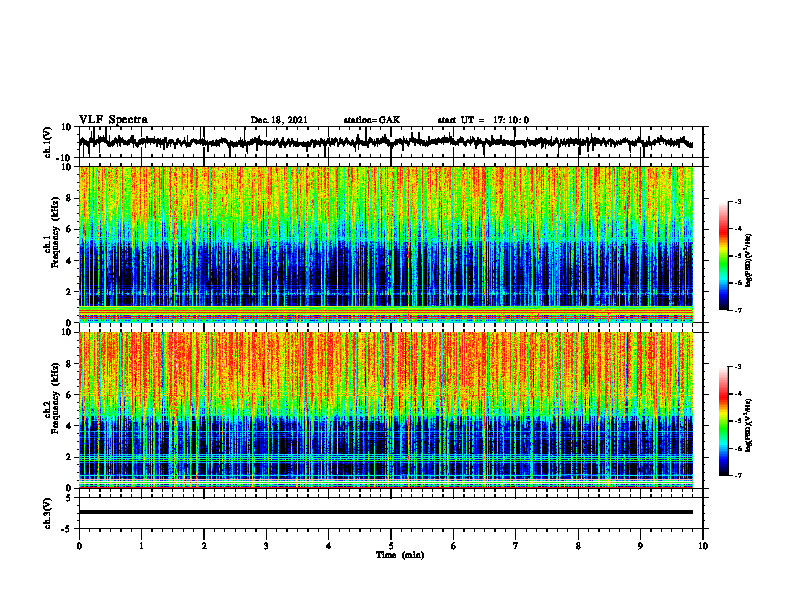Click the '8' kHz tick on ch.1 spectrogram
Screen dimensions: 792x612
pyautogui.click(x=69, y=198)
